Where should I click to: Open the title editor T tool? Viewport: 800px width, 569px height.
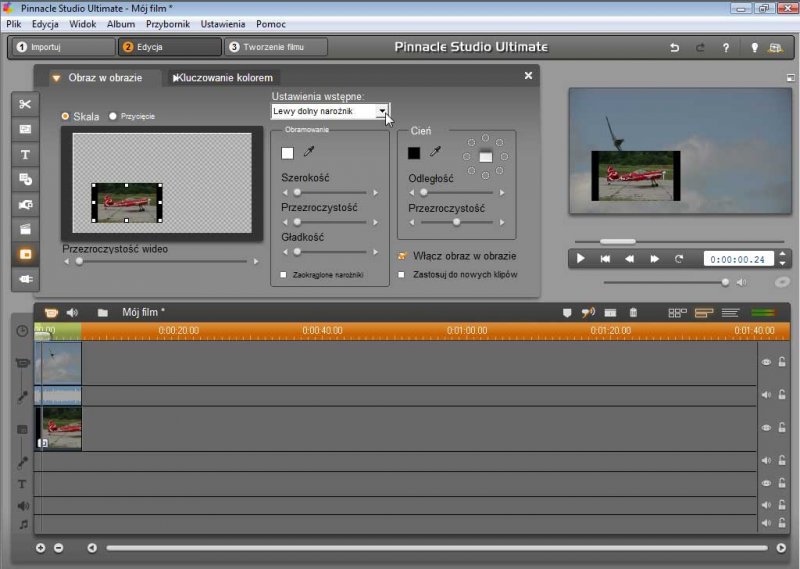[25, 154]
